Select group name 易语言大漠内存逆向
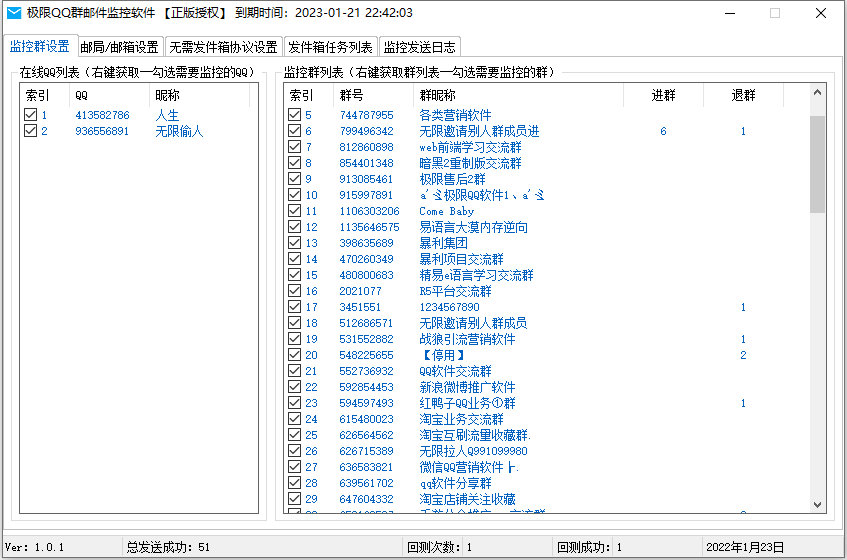The width and height of the screenshot is (847, 560). tap(474, 227)
